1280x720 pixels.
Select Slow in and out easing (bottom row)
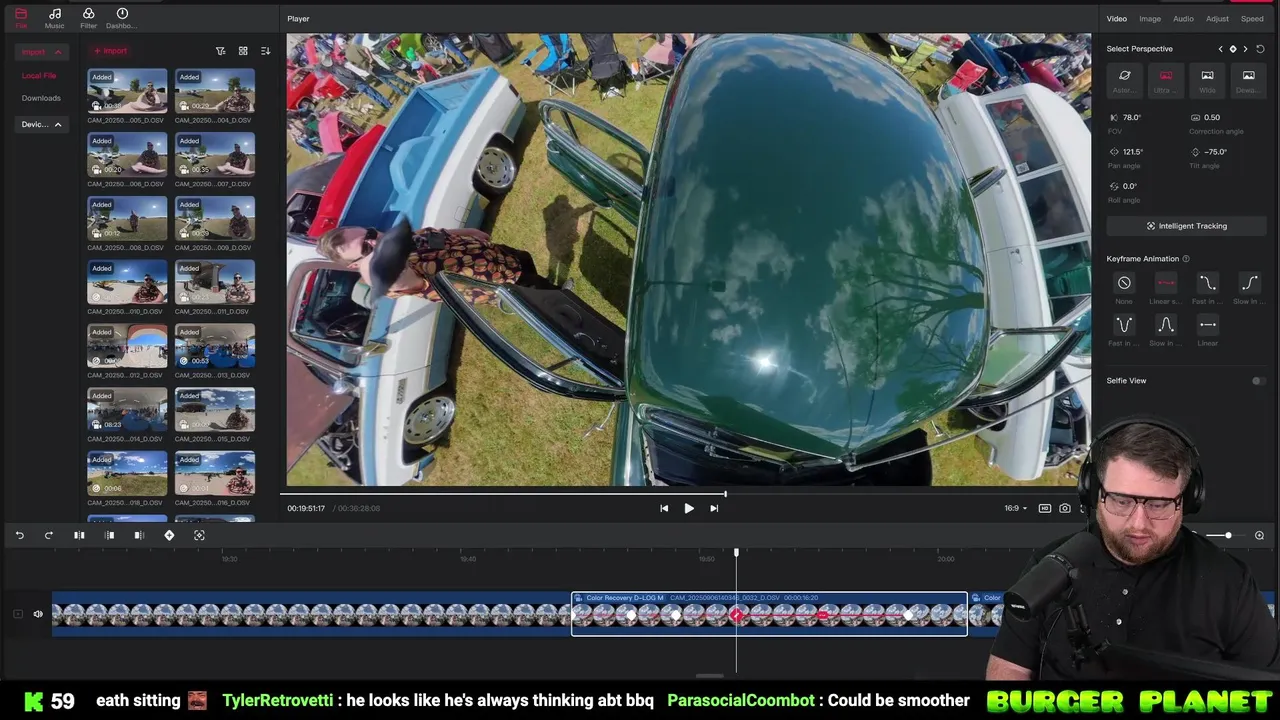[1166, 326]
